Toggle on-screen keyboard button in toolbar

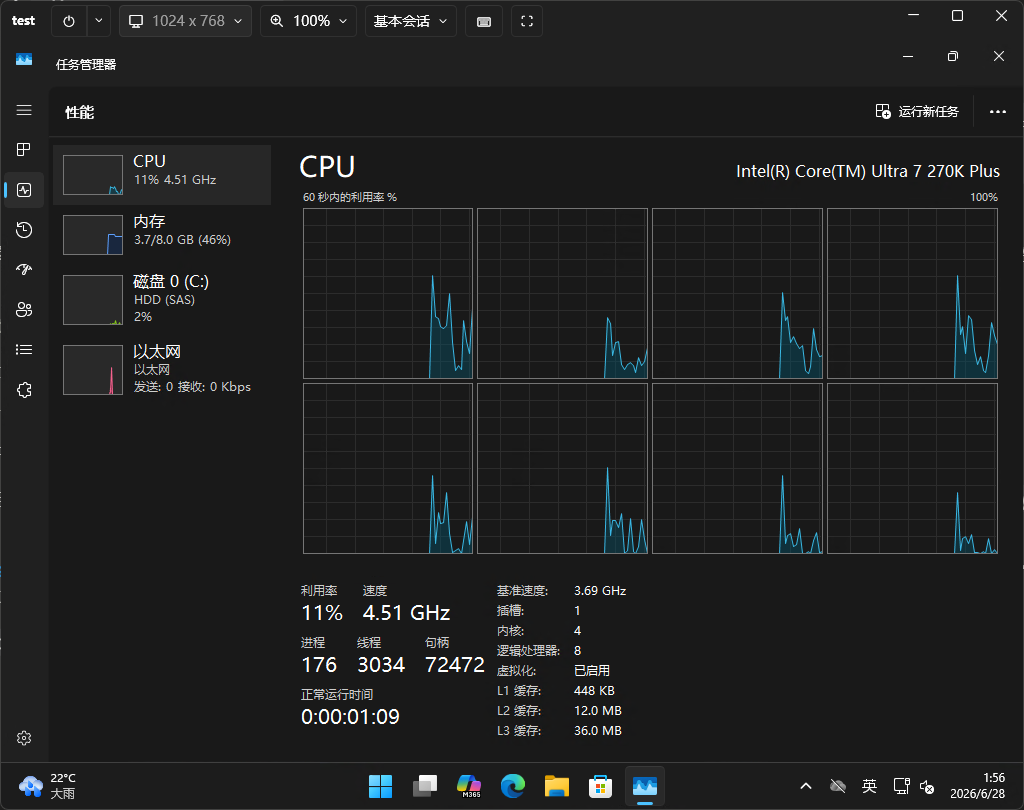pos(484,21)
